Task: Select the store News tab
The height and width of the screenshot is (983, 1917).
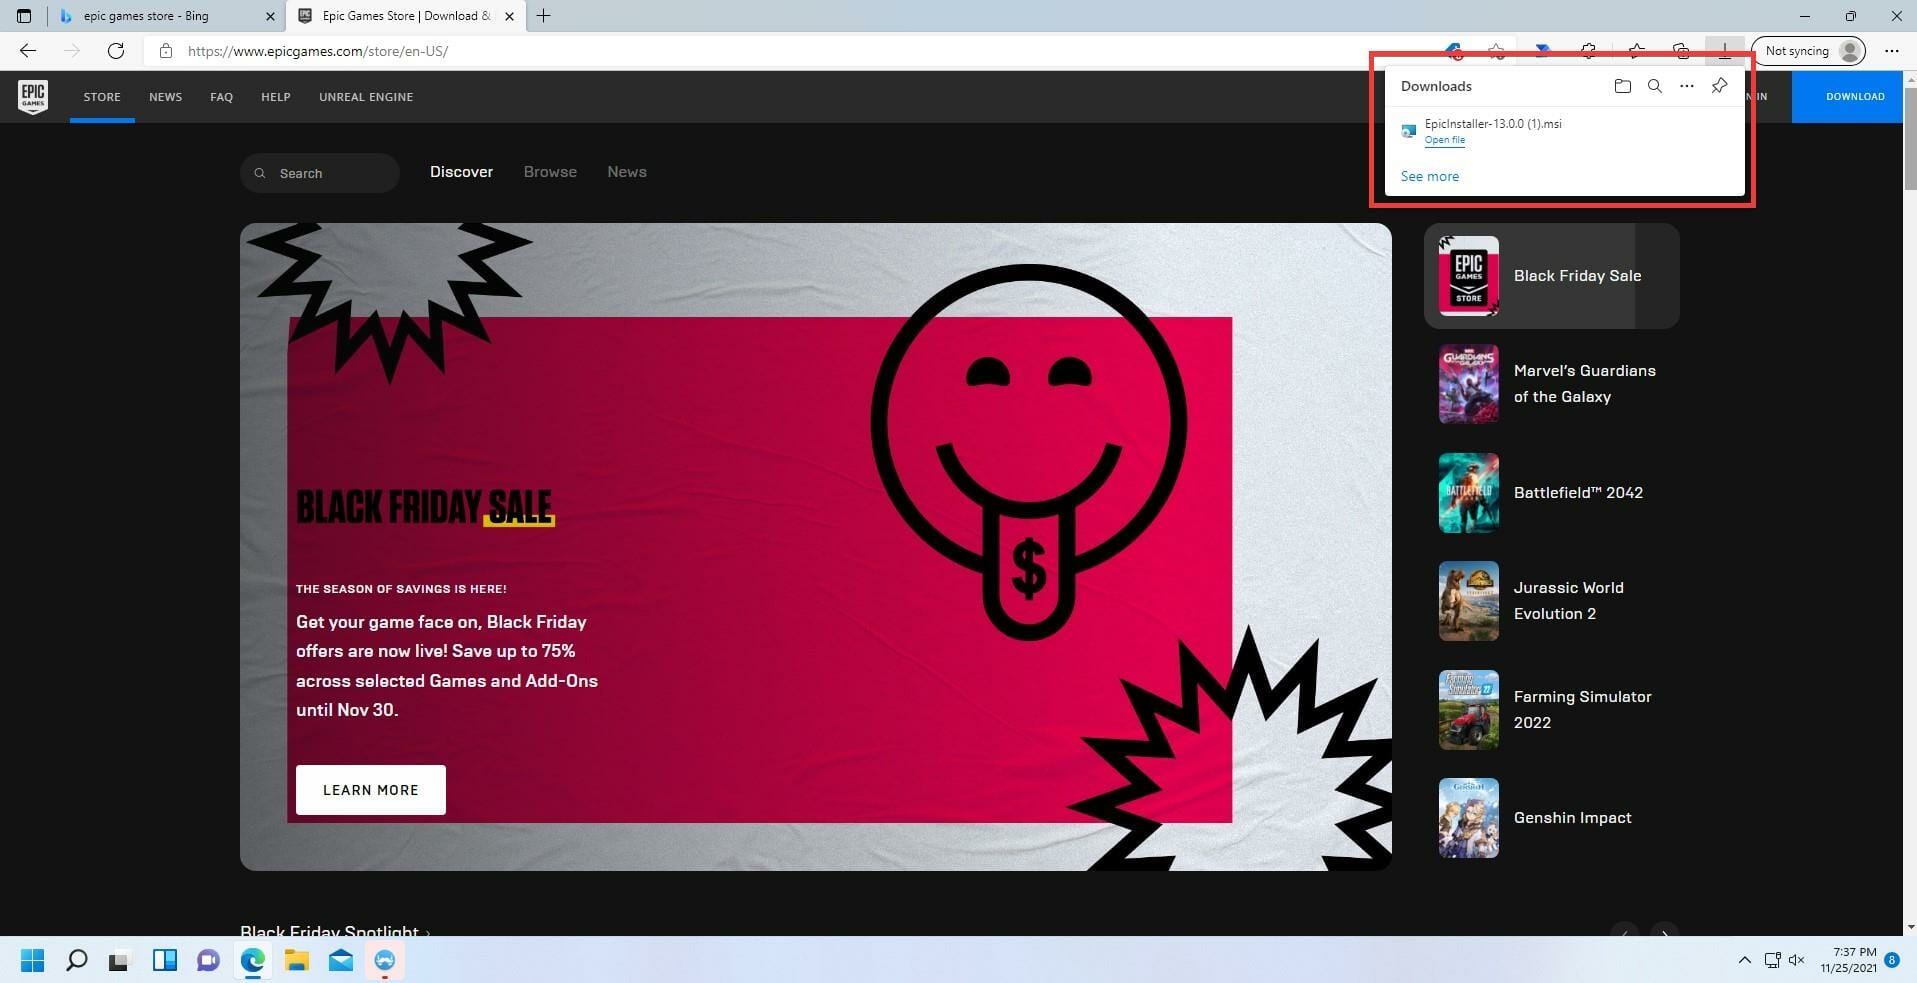Action: [627, 172]
